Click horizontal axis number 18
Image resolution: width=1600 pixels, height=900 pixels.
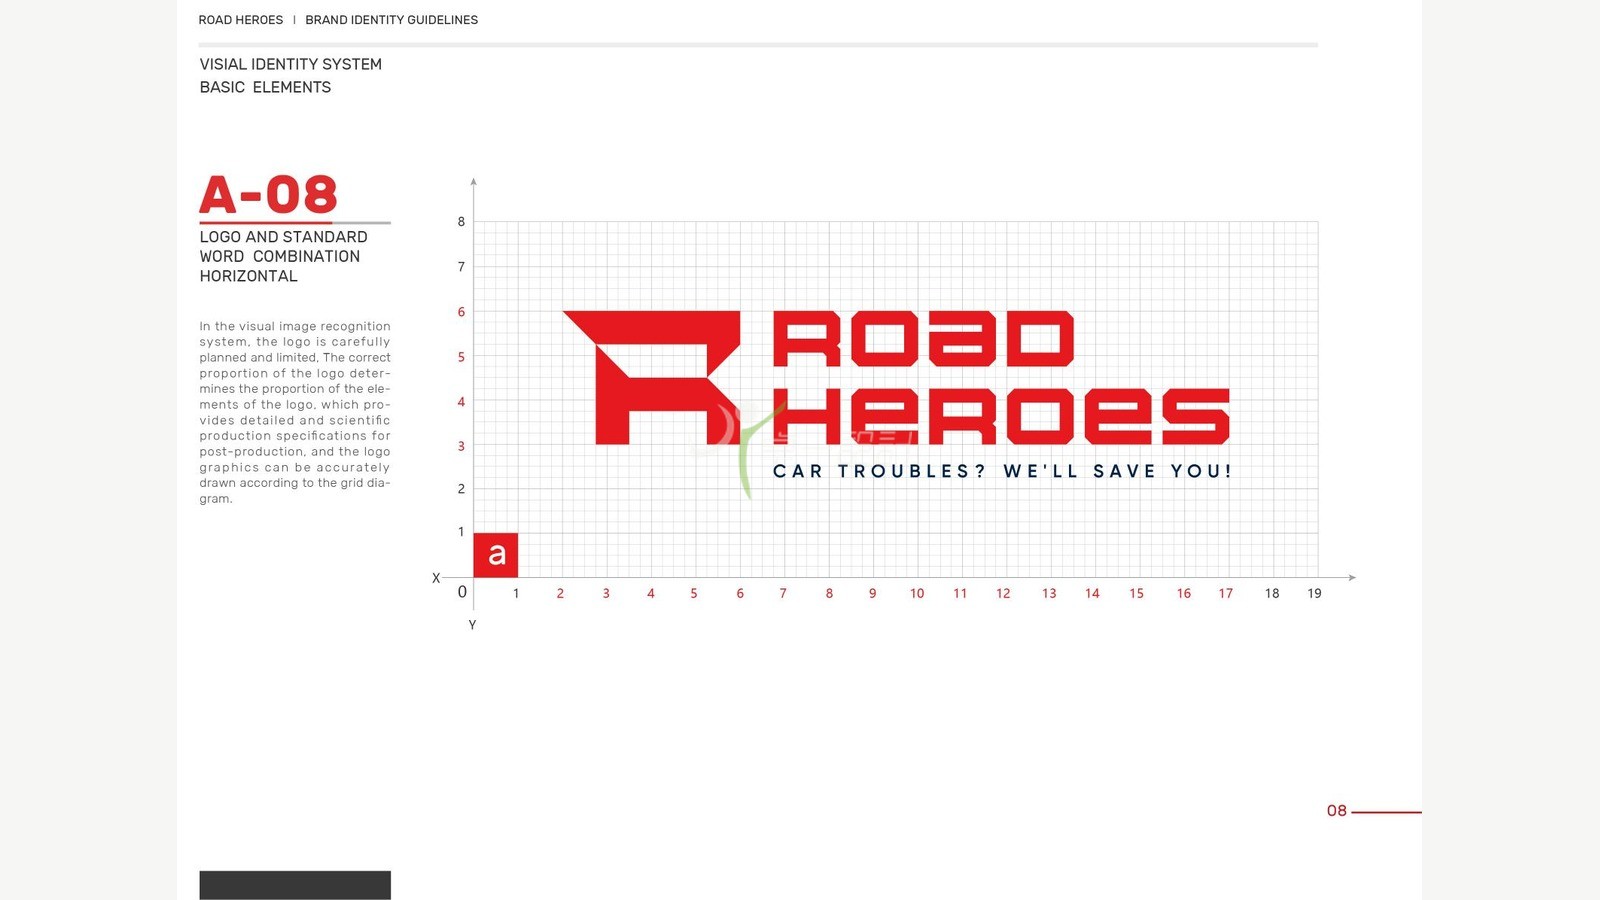point(1271,593)
